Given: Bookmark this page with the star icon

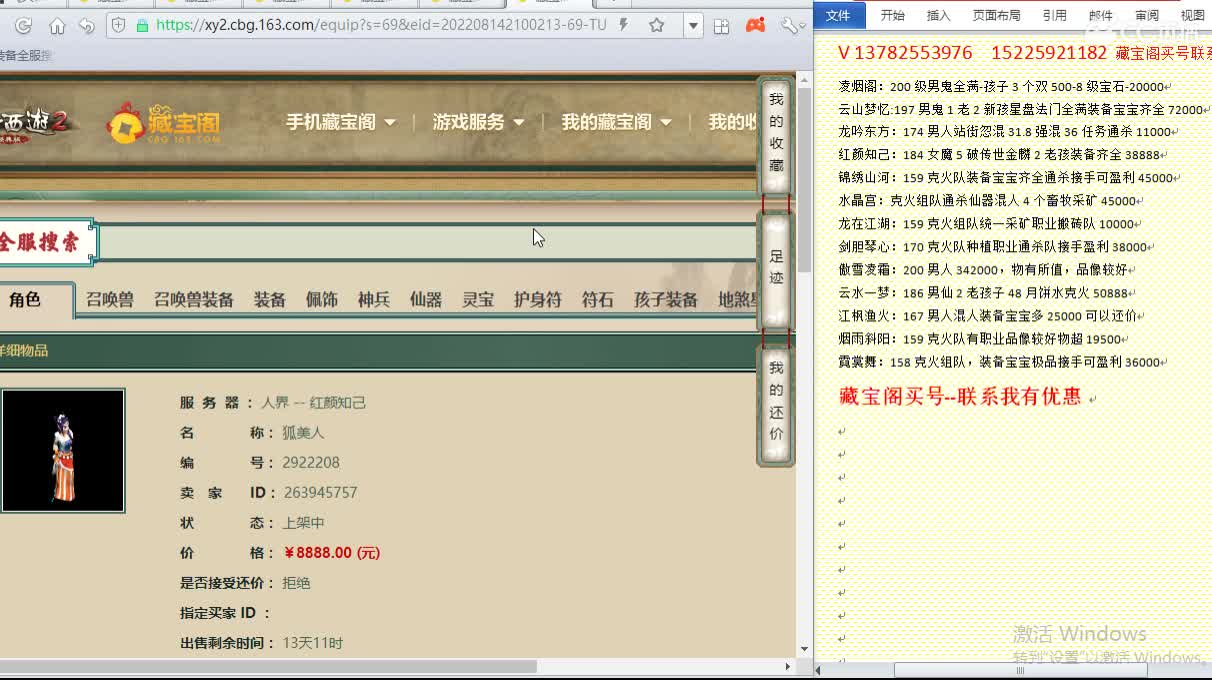Looking at the screenshot, I should pyautogui.click(x=656, y=25).
